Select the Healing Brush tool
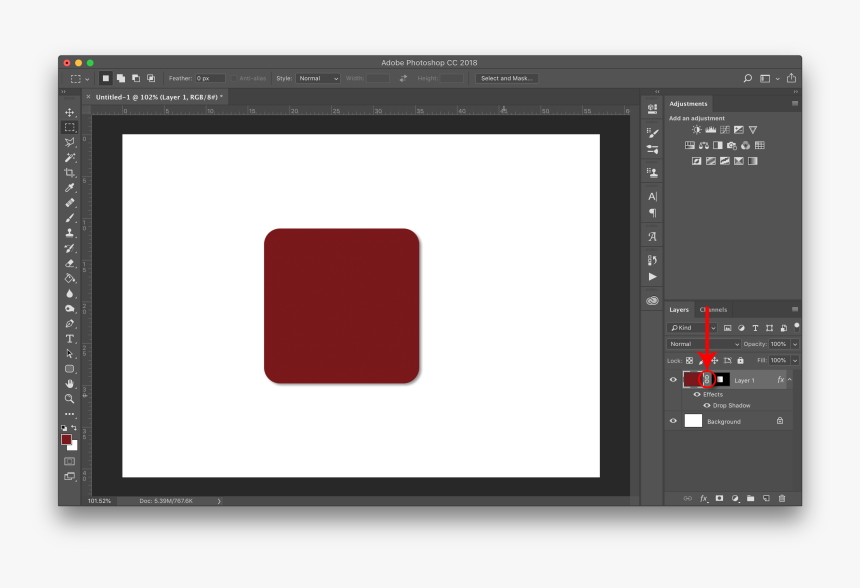The image size is (860, 588). 70,203
